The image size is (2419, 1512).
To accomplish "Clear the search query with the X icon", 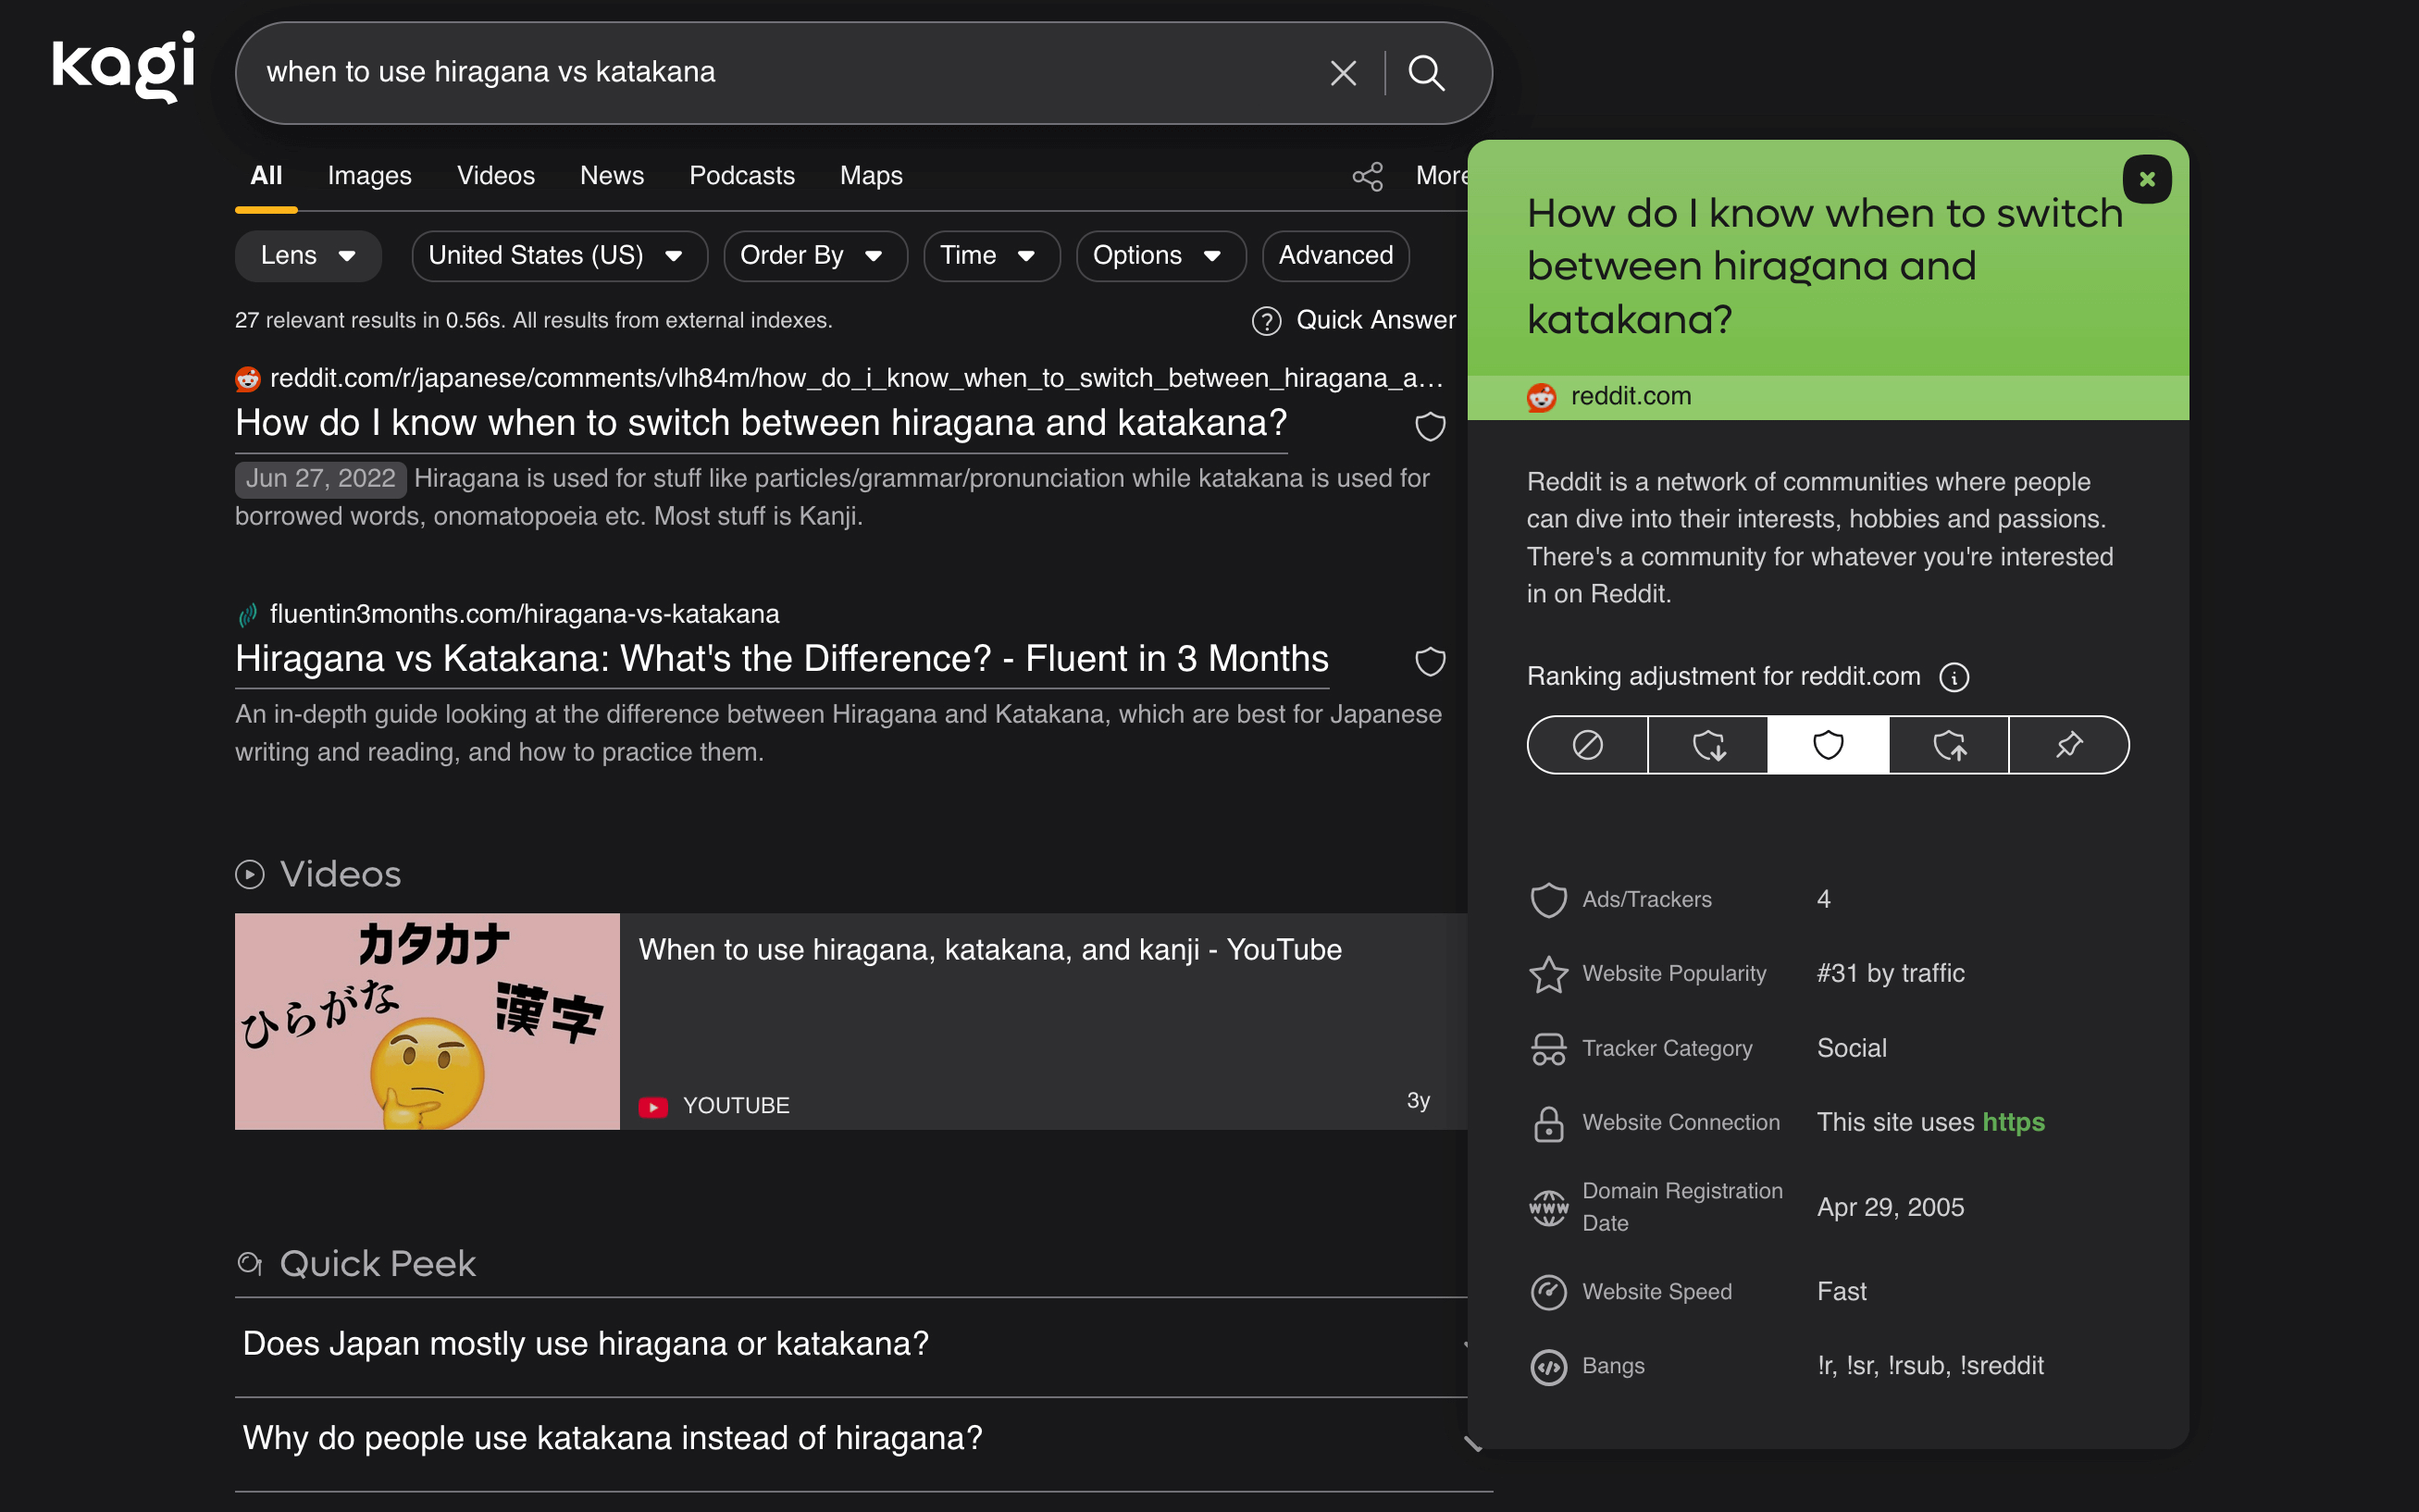I will 1342,72.
